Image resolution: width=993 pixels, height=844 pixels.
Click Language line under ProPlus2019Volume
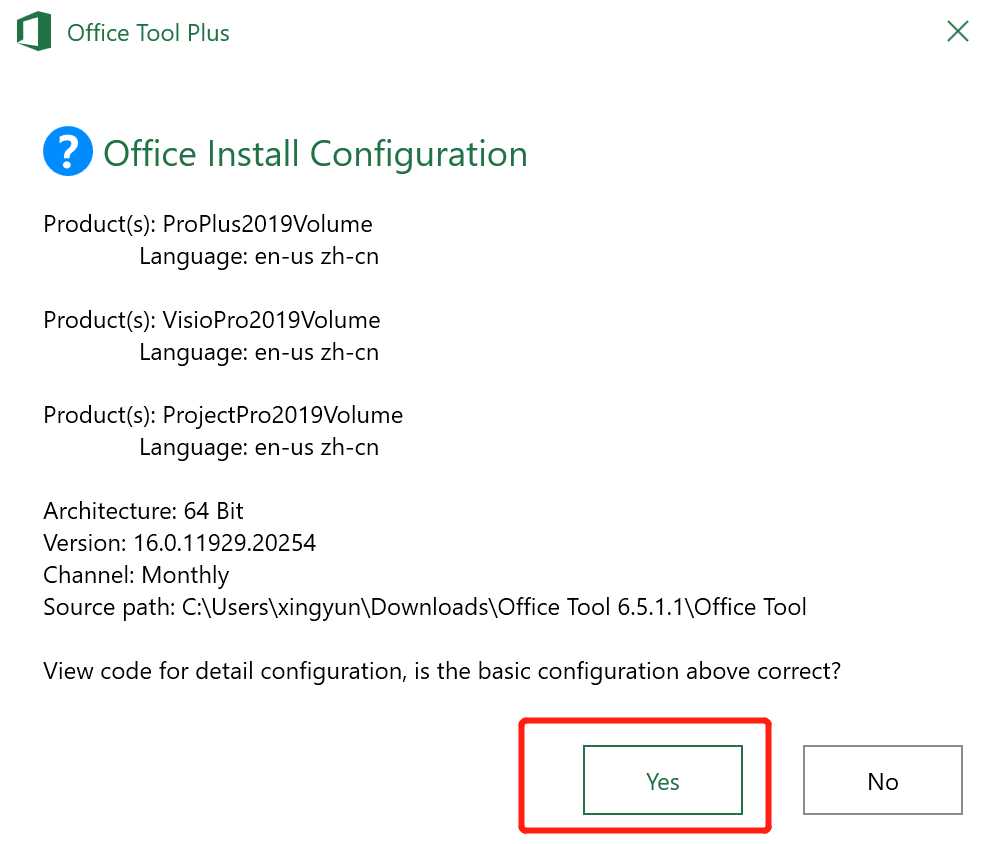pyautogui.click(x=259, y=256)
